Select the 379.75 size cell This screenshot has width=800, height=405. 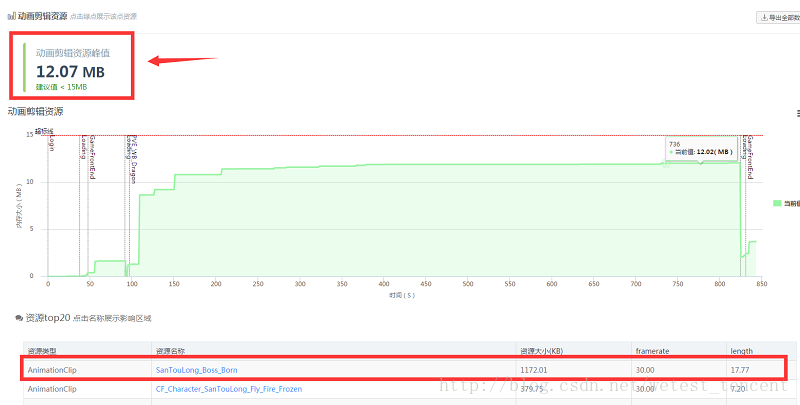click(x=531, y=389)
